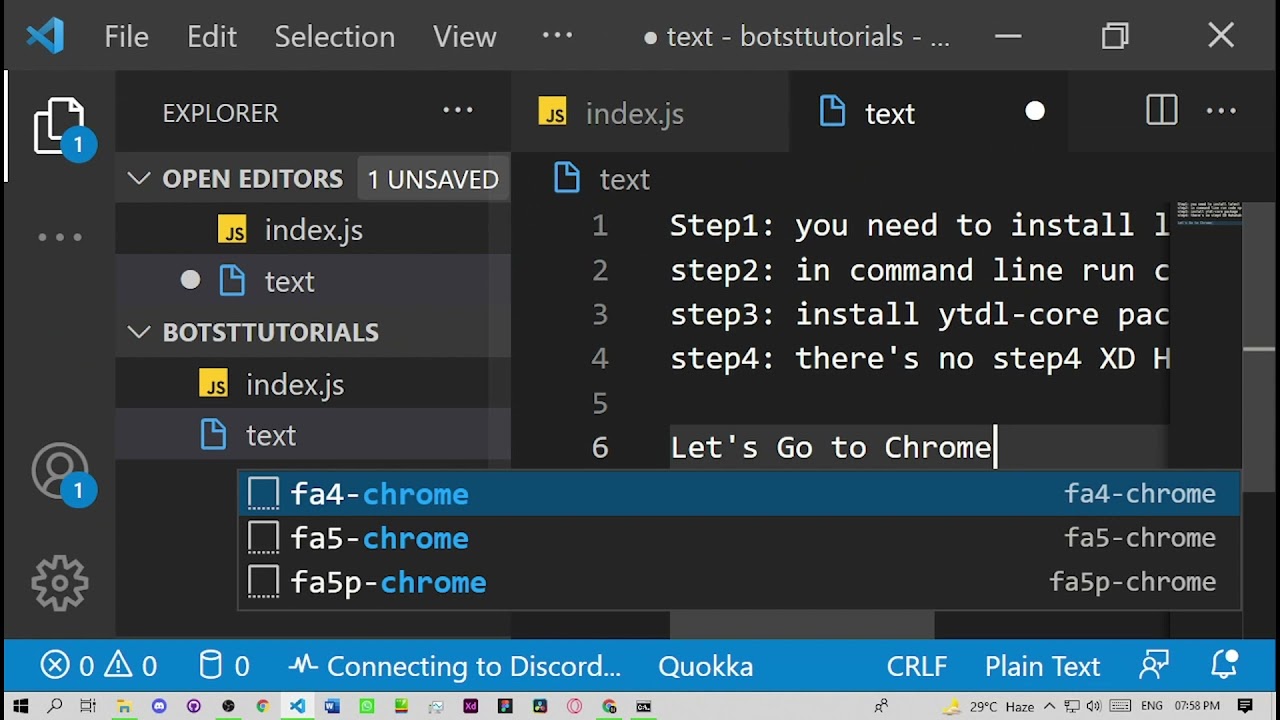Viewport: 1280px width, 720px height.
Task: Open WhatsApp from the taskbar
Action: pyautogui.click(x=367, y=706)
